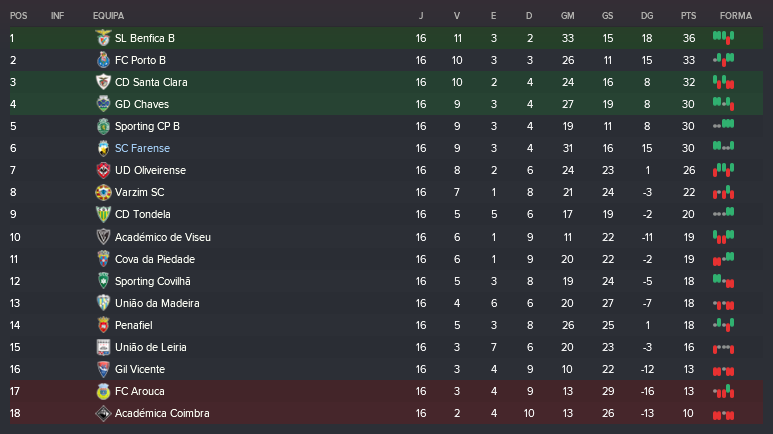773x434 pixels.
Task: Click the Académica Coimbra club badge
Action: [x=102, y=413]
